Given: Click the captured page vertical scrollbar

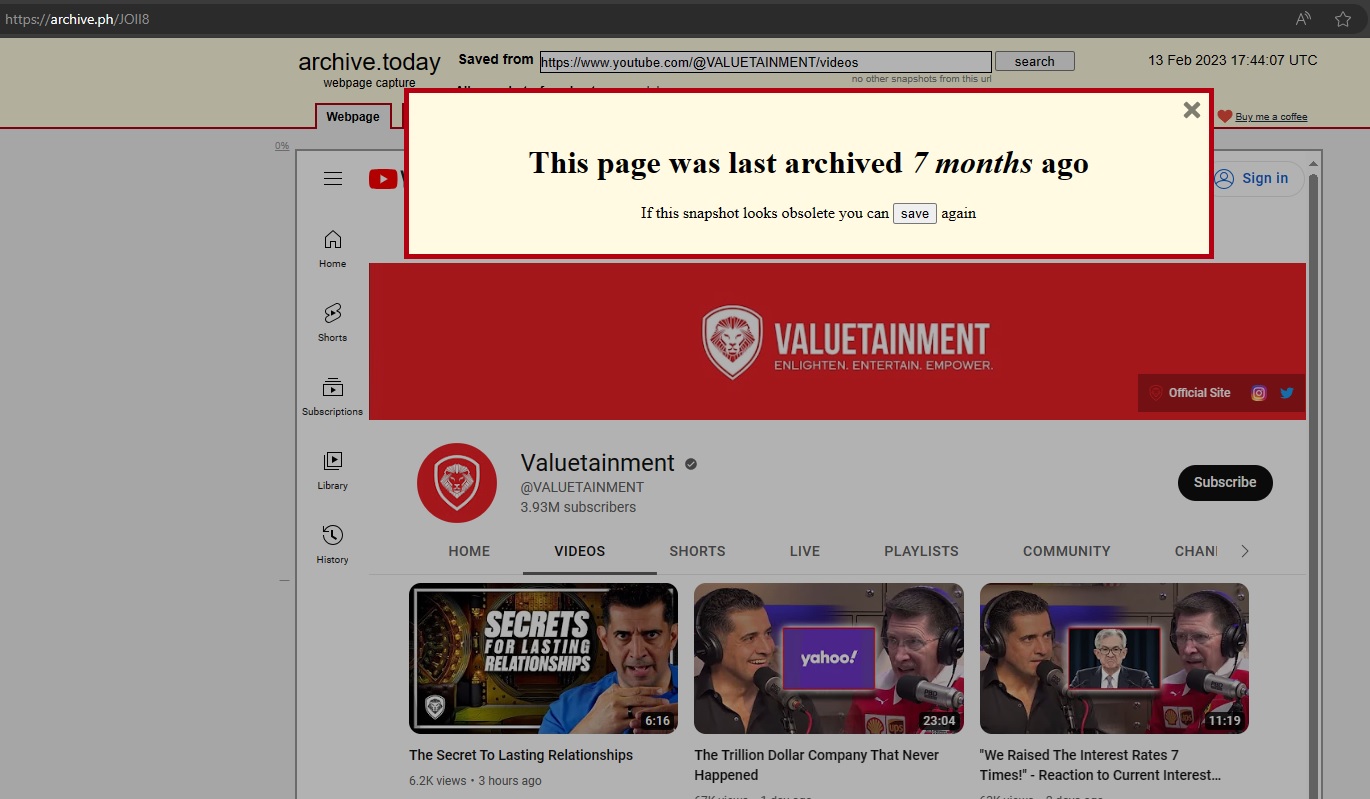Looking at the screenshot, I should coord(1313,480).
